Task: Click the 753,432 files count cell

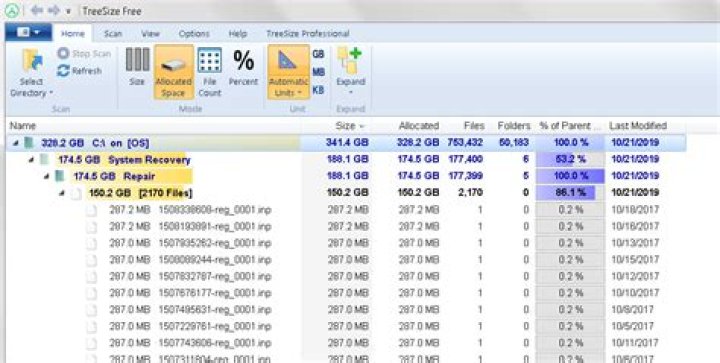Action: pyautogui.click(x=465, y=143)
